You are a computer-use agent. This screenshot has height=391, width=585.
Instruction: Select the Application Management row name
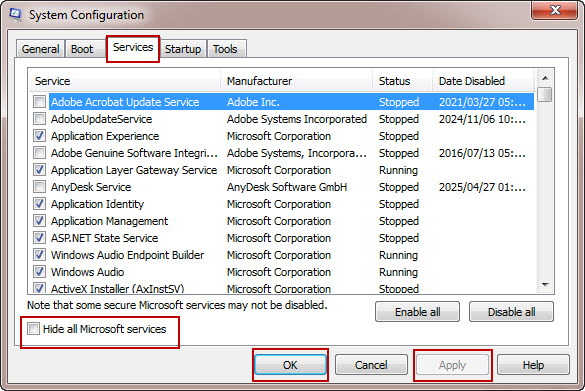tap(110, 221)
